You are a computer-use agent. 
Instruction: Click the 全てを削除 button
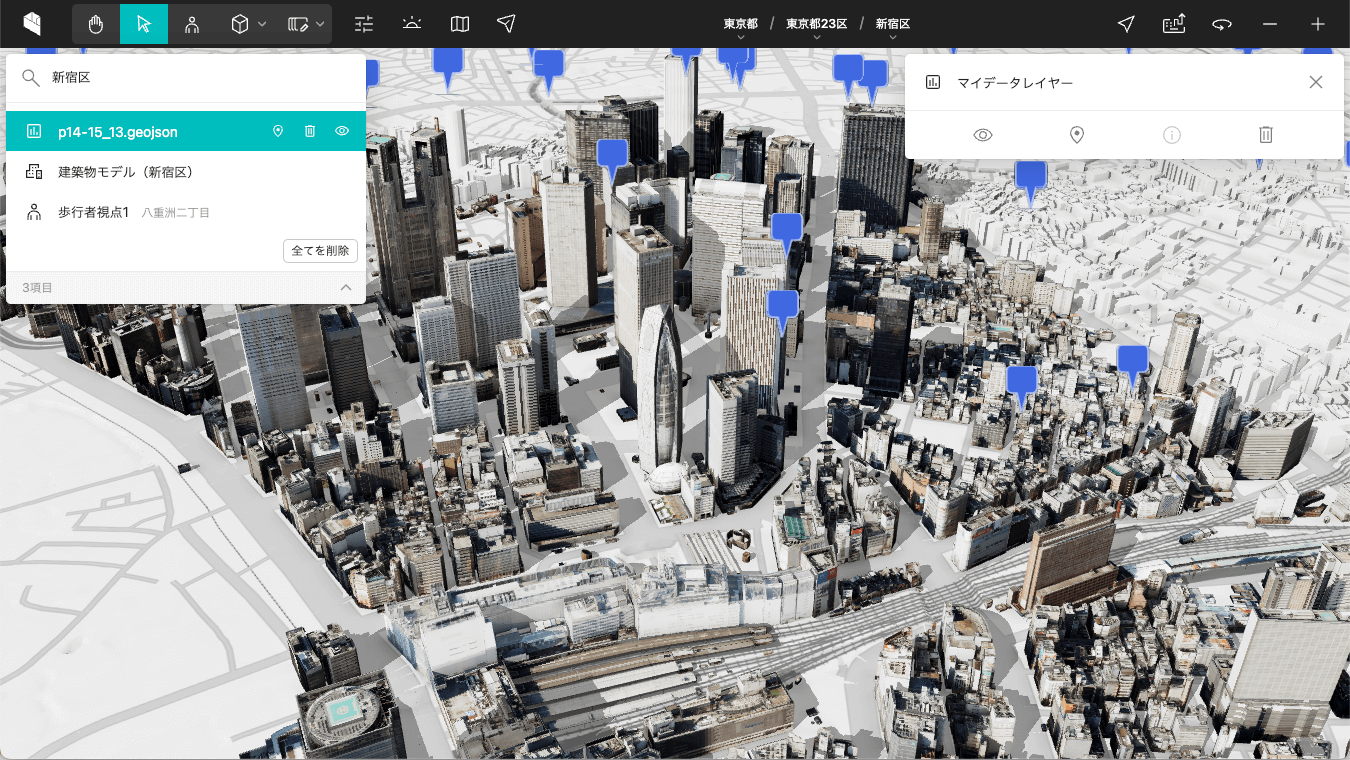coord(320,251)
